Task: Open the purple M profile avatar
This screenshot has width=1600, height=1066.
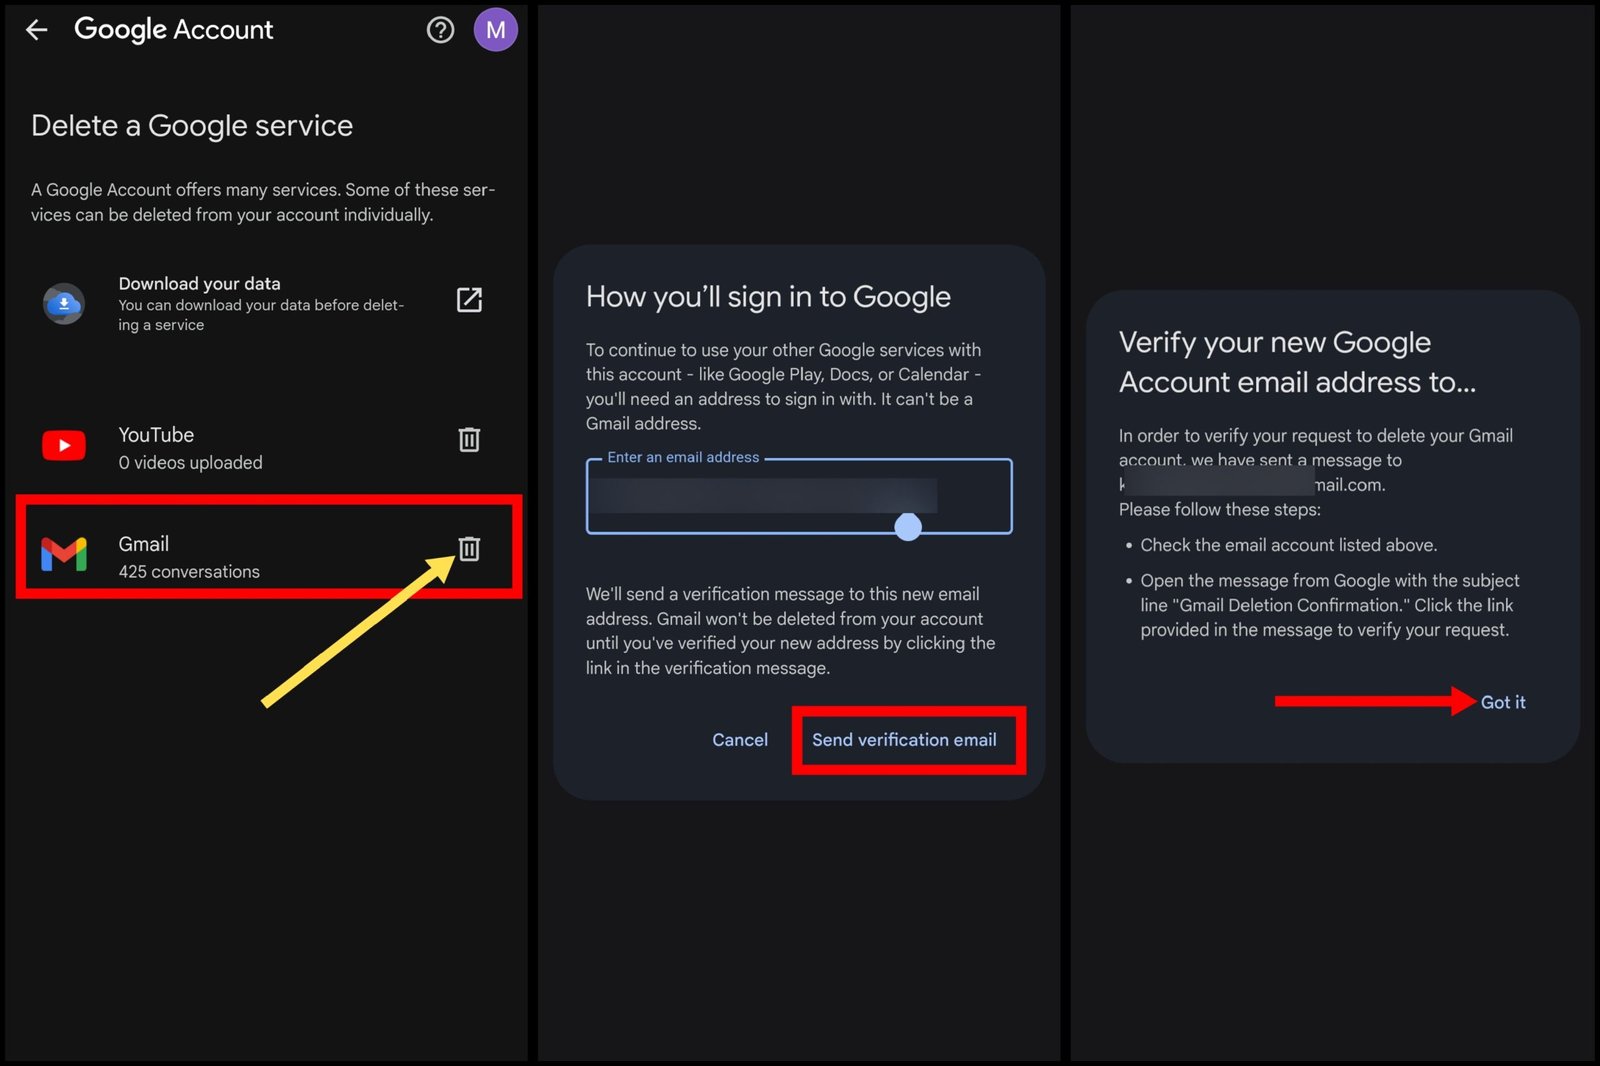Action: (495, 30)
